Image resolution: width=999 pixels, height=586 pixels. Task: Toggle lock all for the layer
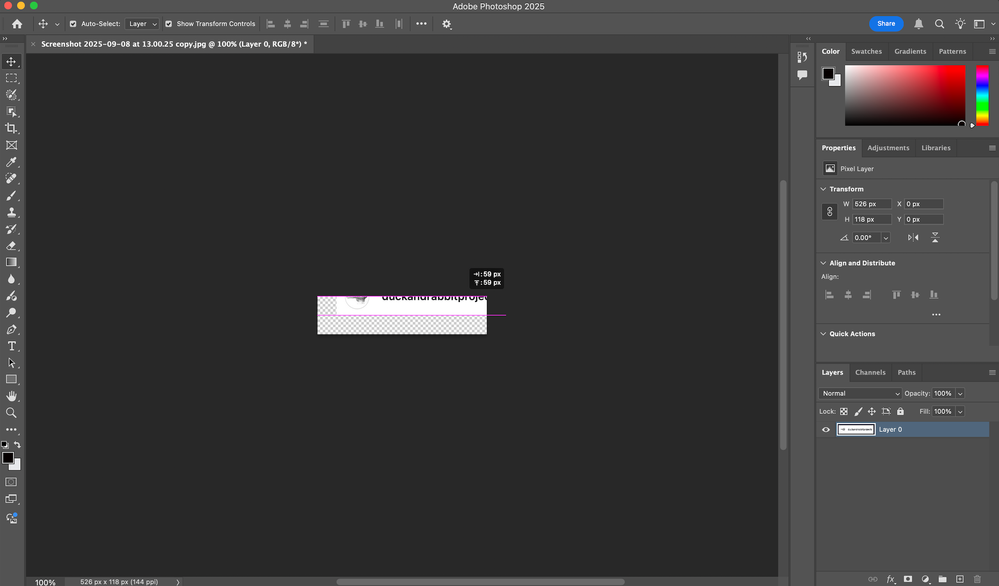click(900, 411)
